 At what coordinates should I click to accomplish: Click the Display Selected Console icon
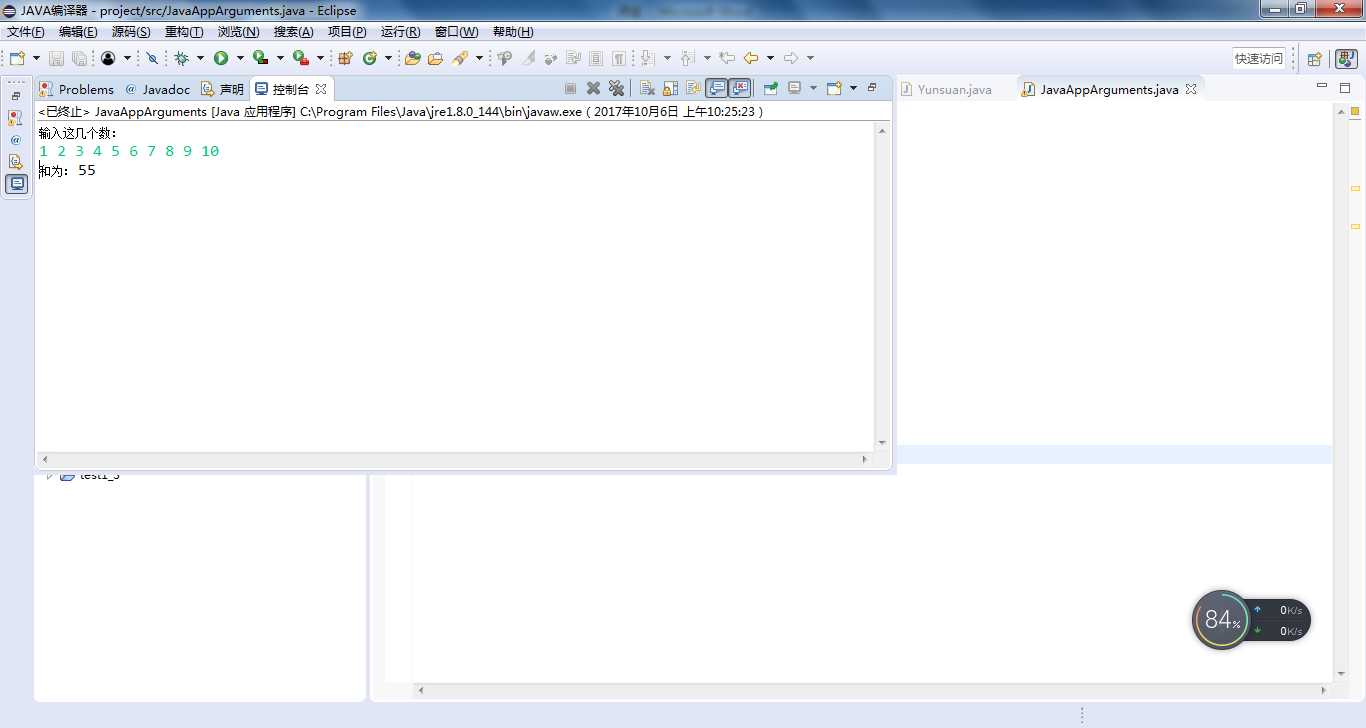[x=795, y=88]
